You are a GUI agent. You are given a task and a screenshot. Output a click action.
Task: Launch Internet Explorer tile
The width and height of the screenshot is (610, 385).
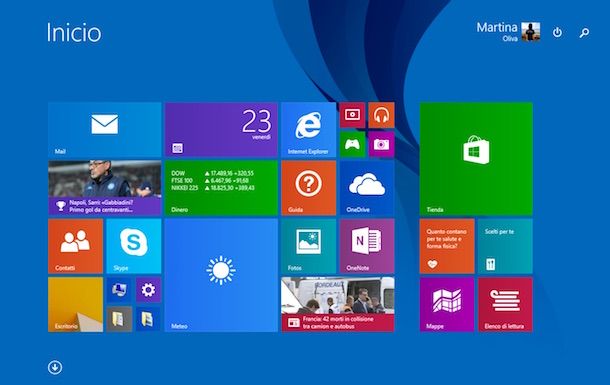click(309, 130)
